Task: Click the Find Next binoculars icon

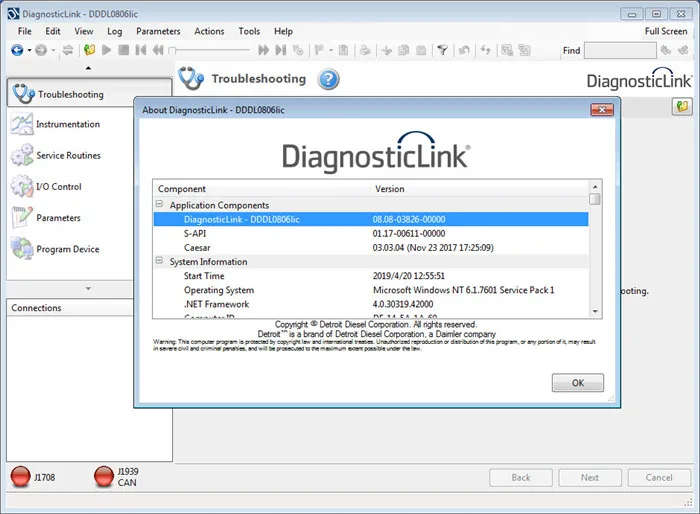Action: pos(683,50)
